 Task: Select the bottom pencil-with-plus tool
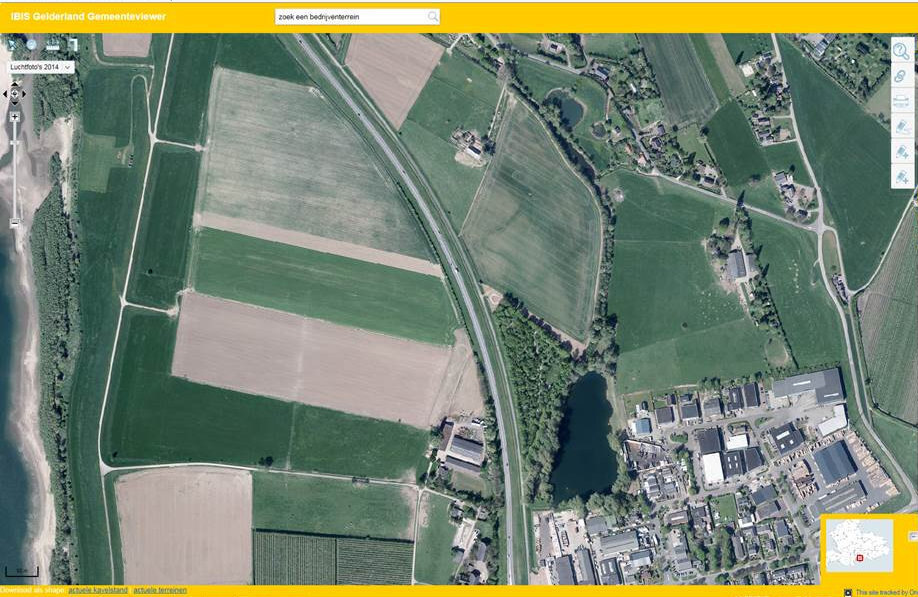[901, 177]
